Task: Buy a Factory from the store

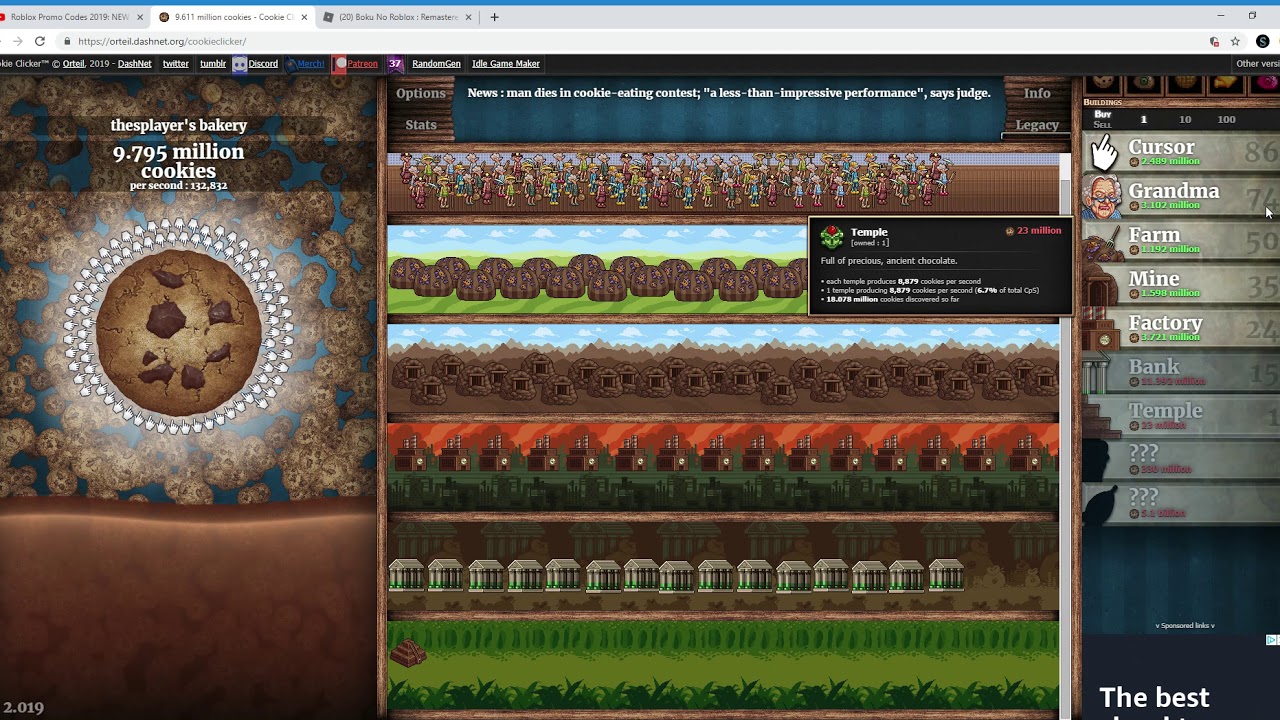Action: click(1180, 329)
